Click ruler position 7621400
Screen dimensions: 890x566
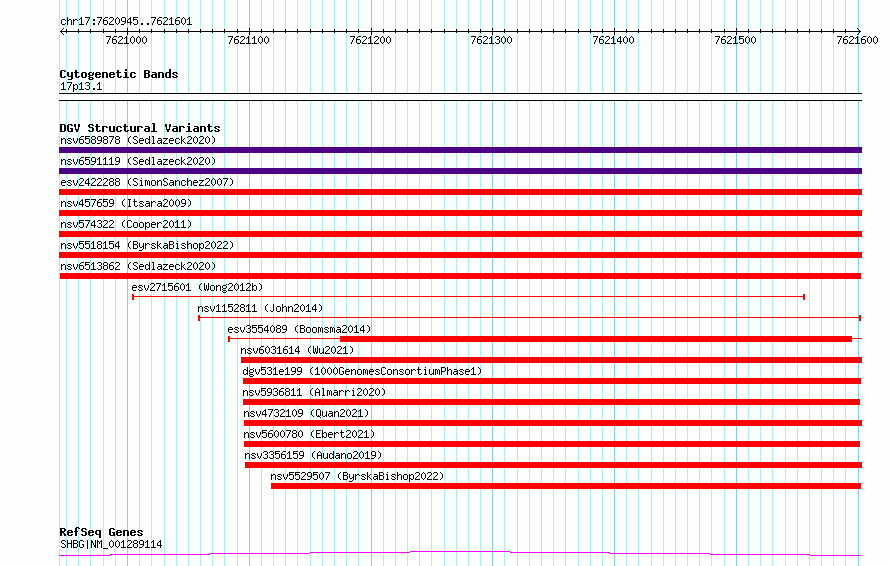(x=614, y=40)
